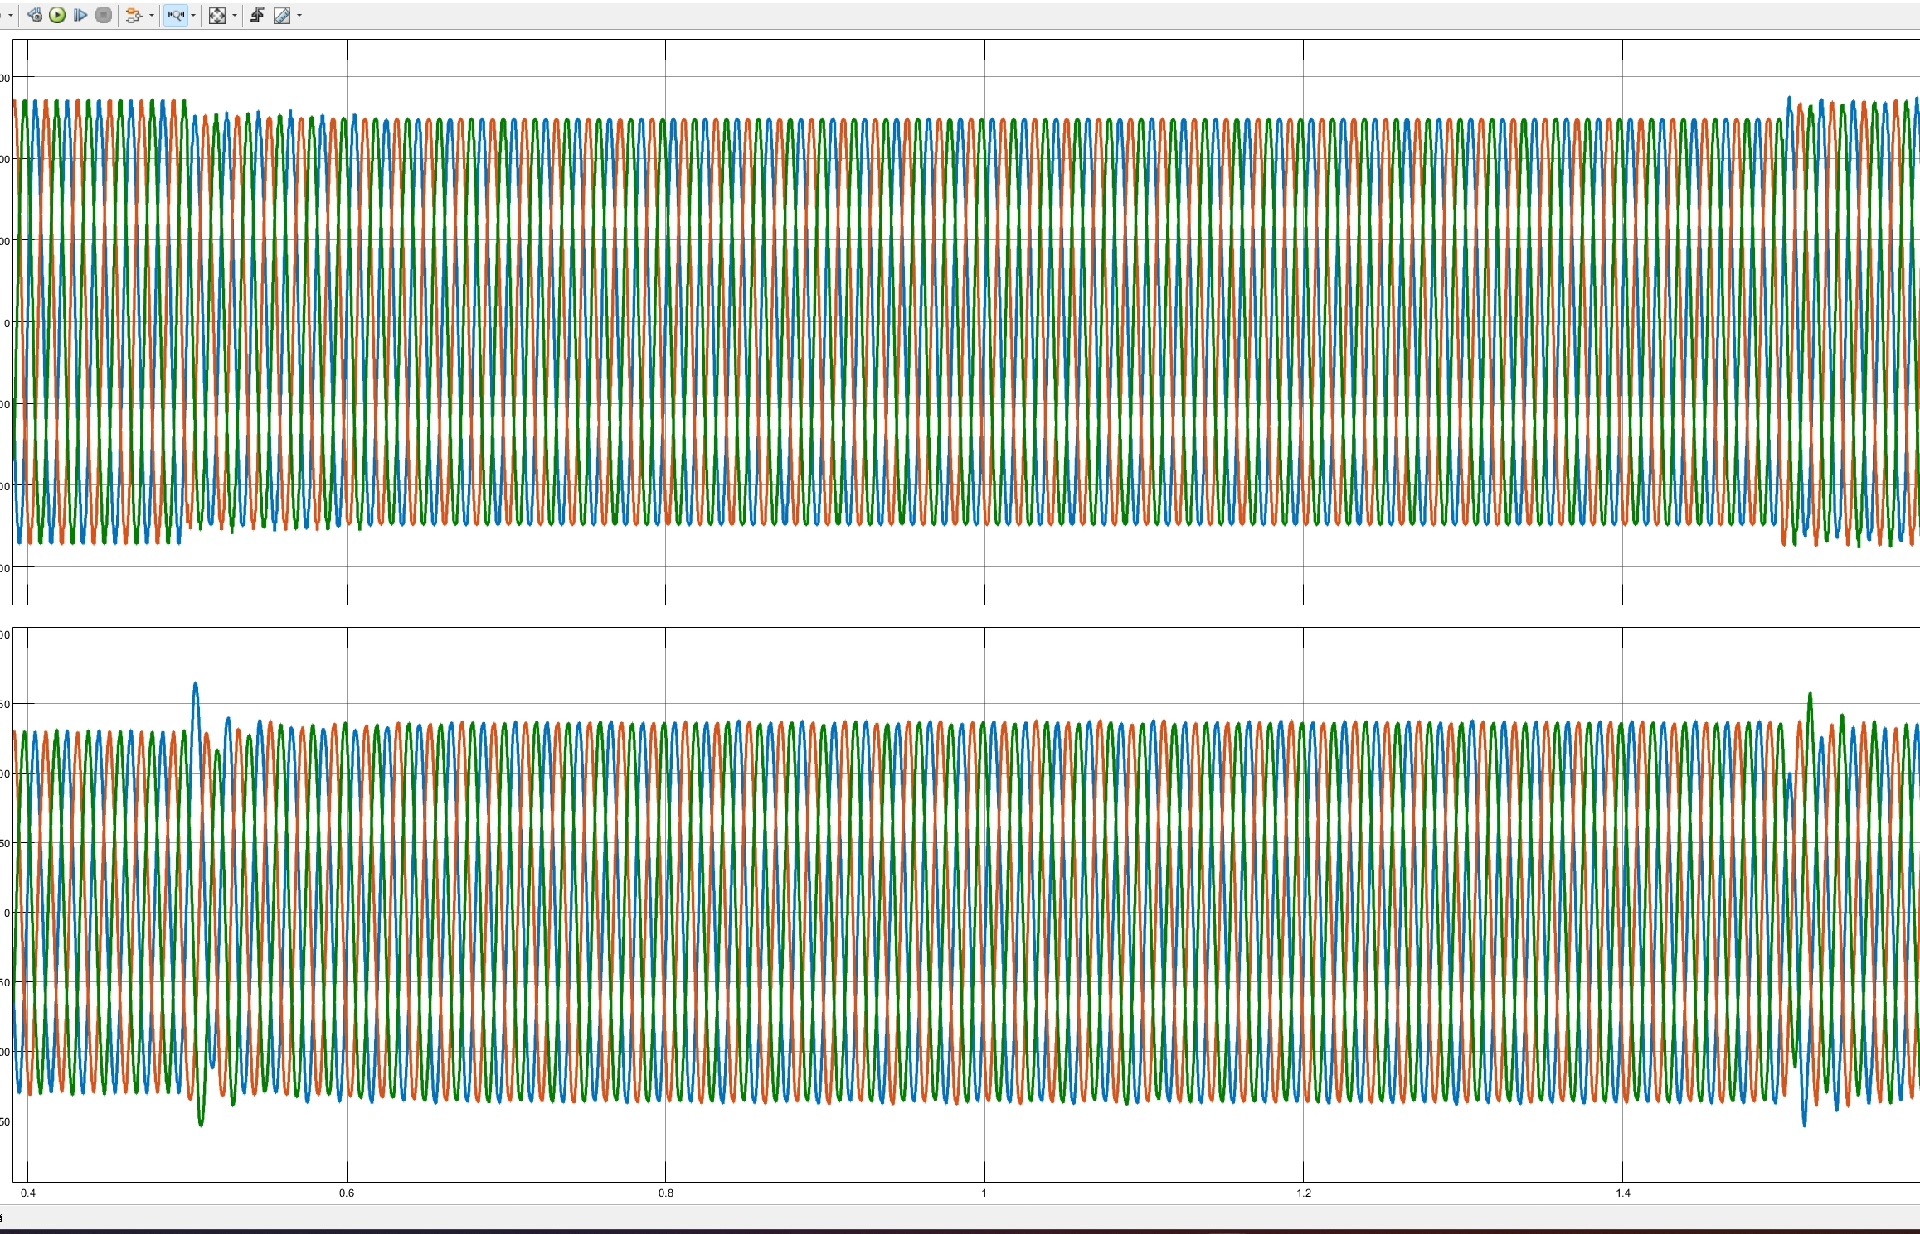The width and height of the screenshot is (1920, 1234).
Task: Expand the Scale Axes dropdown arrow
Action: pos(235,15)
